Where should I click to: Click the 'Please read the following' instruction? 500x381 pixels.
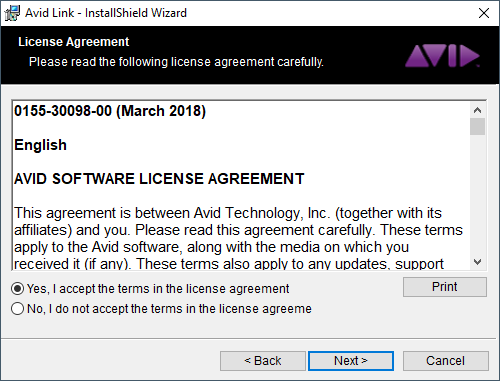click(x=176, y=62)
